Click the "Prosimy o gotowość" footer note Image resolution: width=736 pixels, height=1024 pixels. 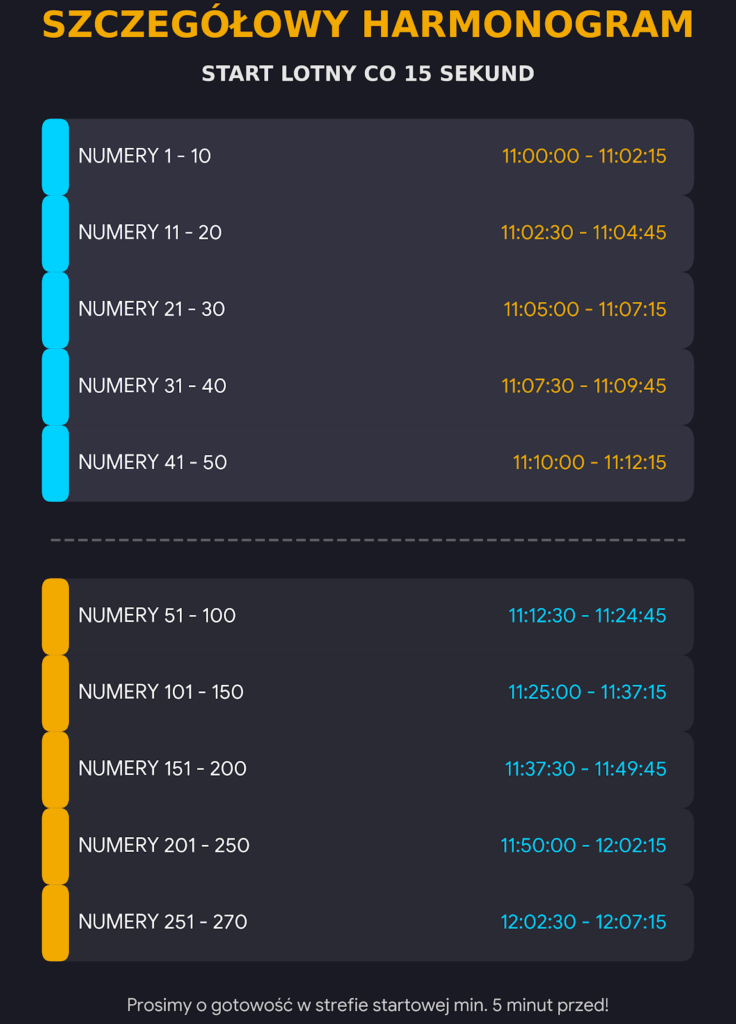(x=367, y=1005)
